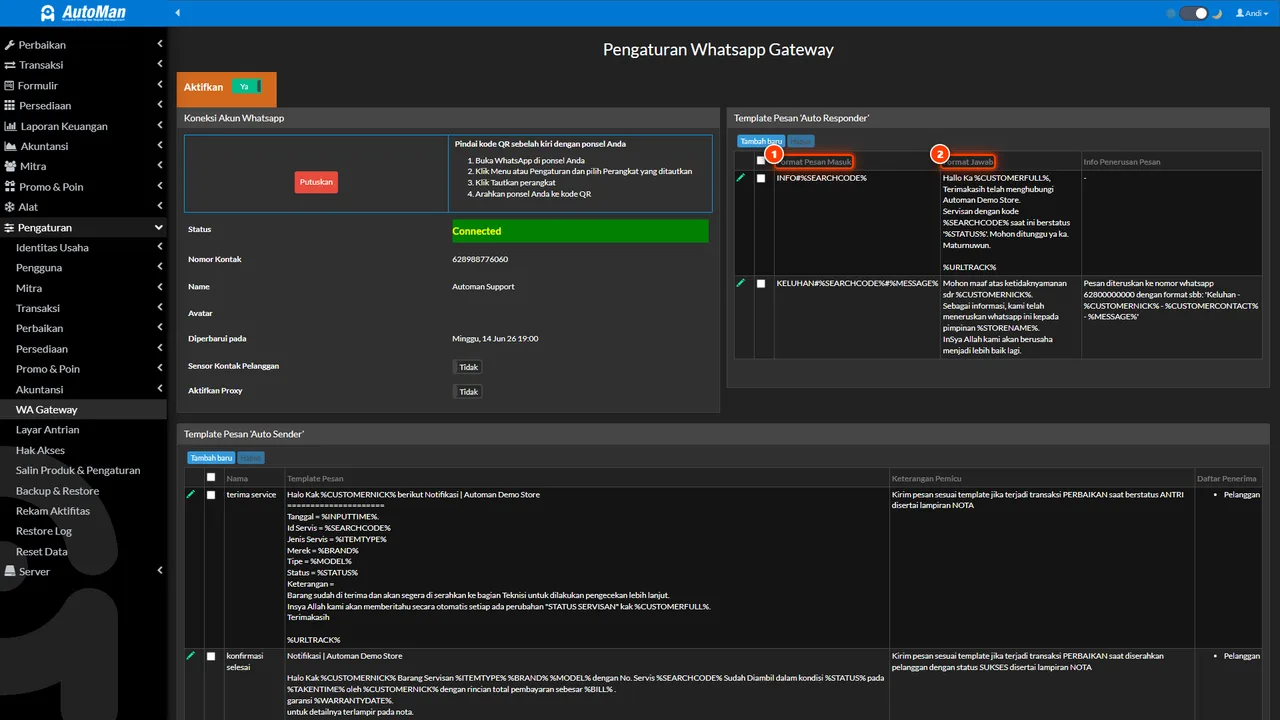1280x720 pixels.
Task: Expand the Laporan Keuangan menu chevron
Action: pyautogui.click(x=160, y=126)
